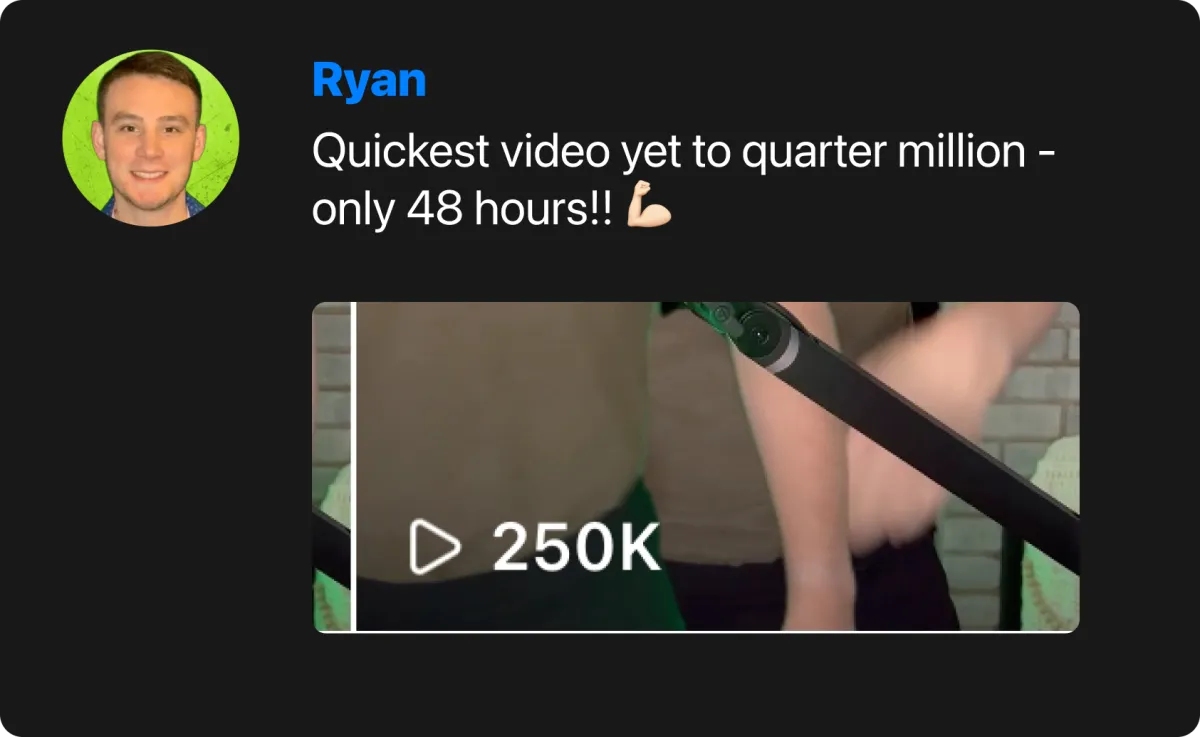Click the 250K view count
Screen dimensions: 1200x737
576,548
